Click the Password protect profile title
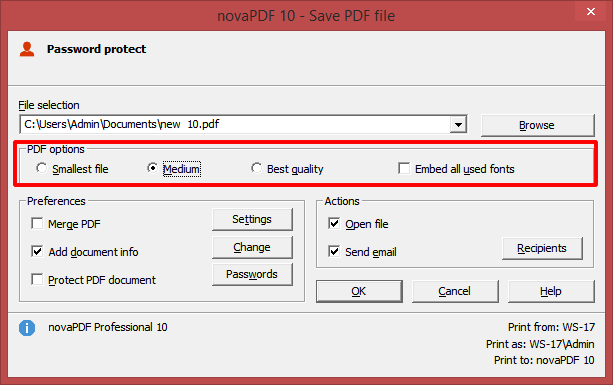Image resolution: width=613 pixels, height=385 pixels. coord(97,49)
